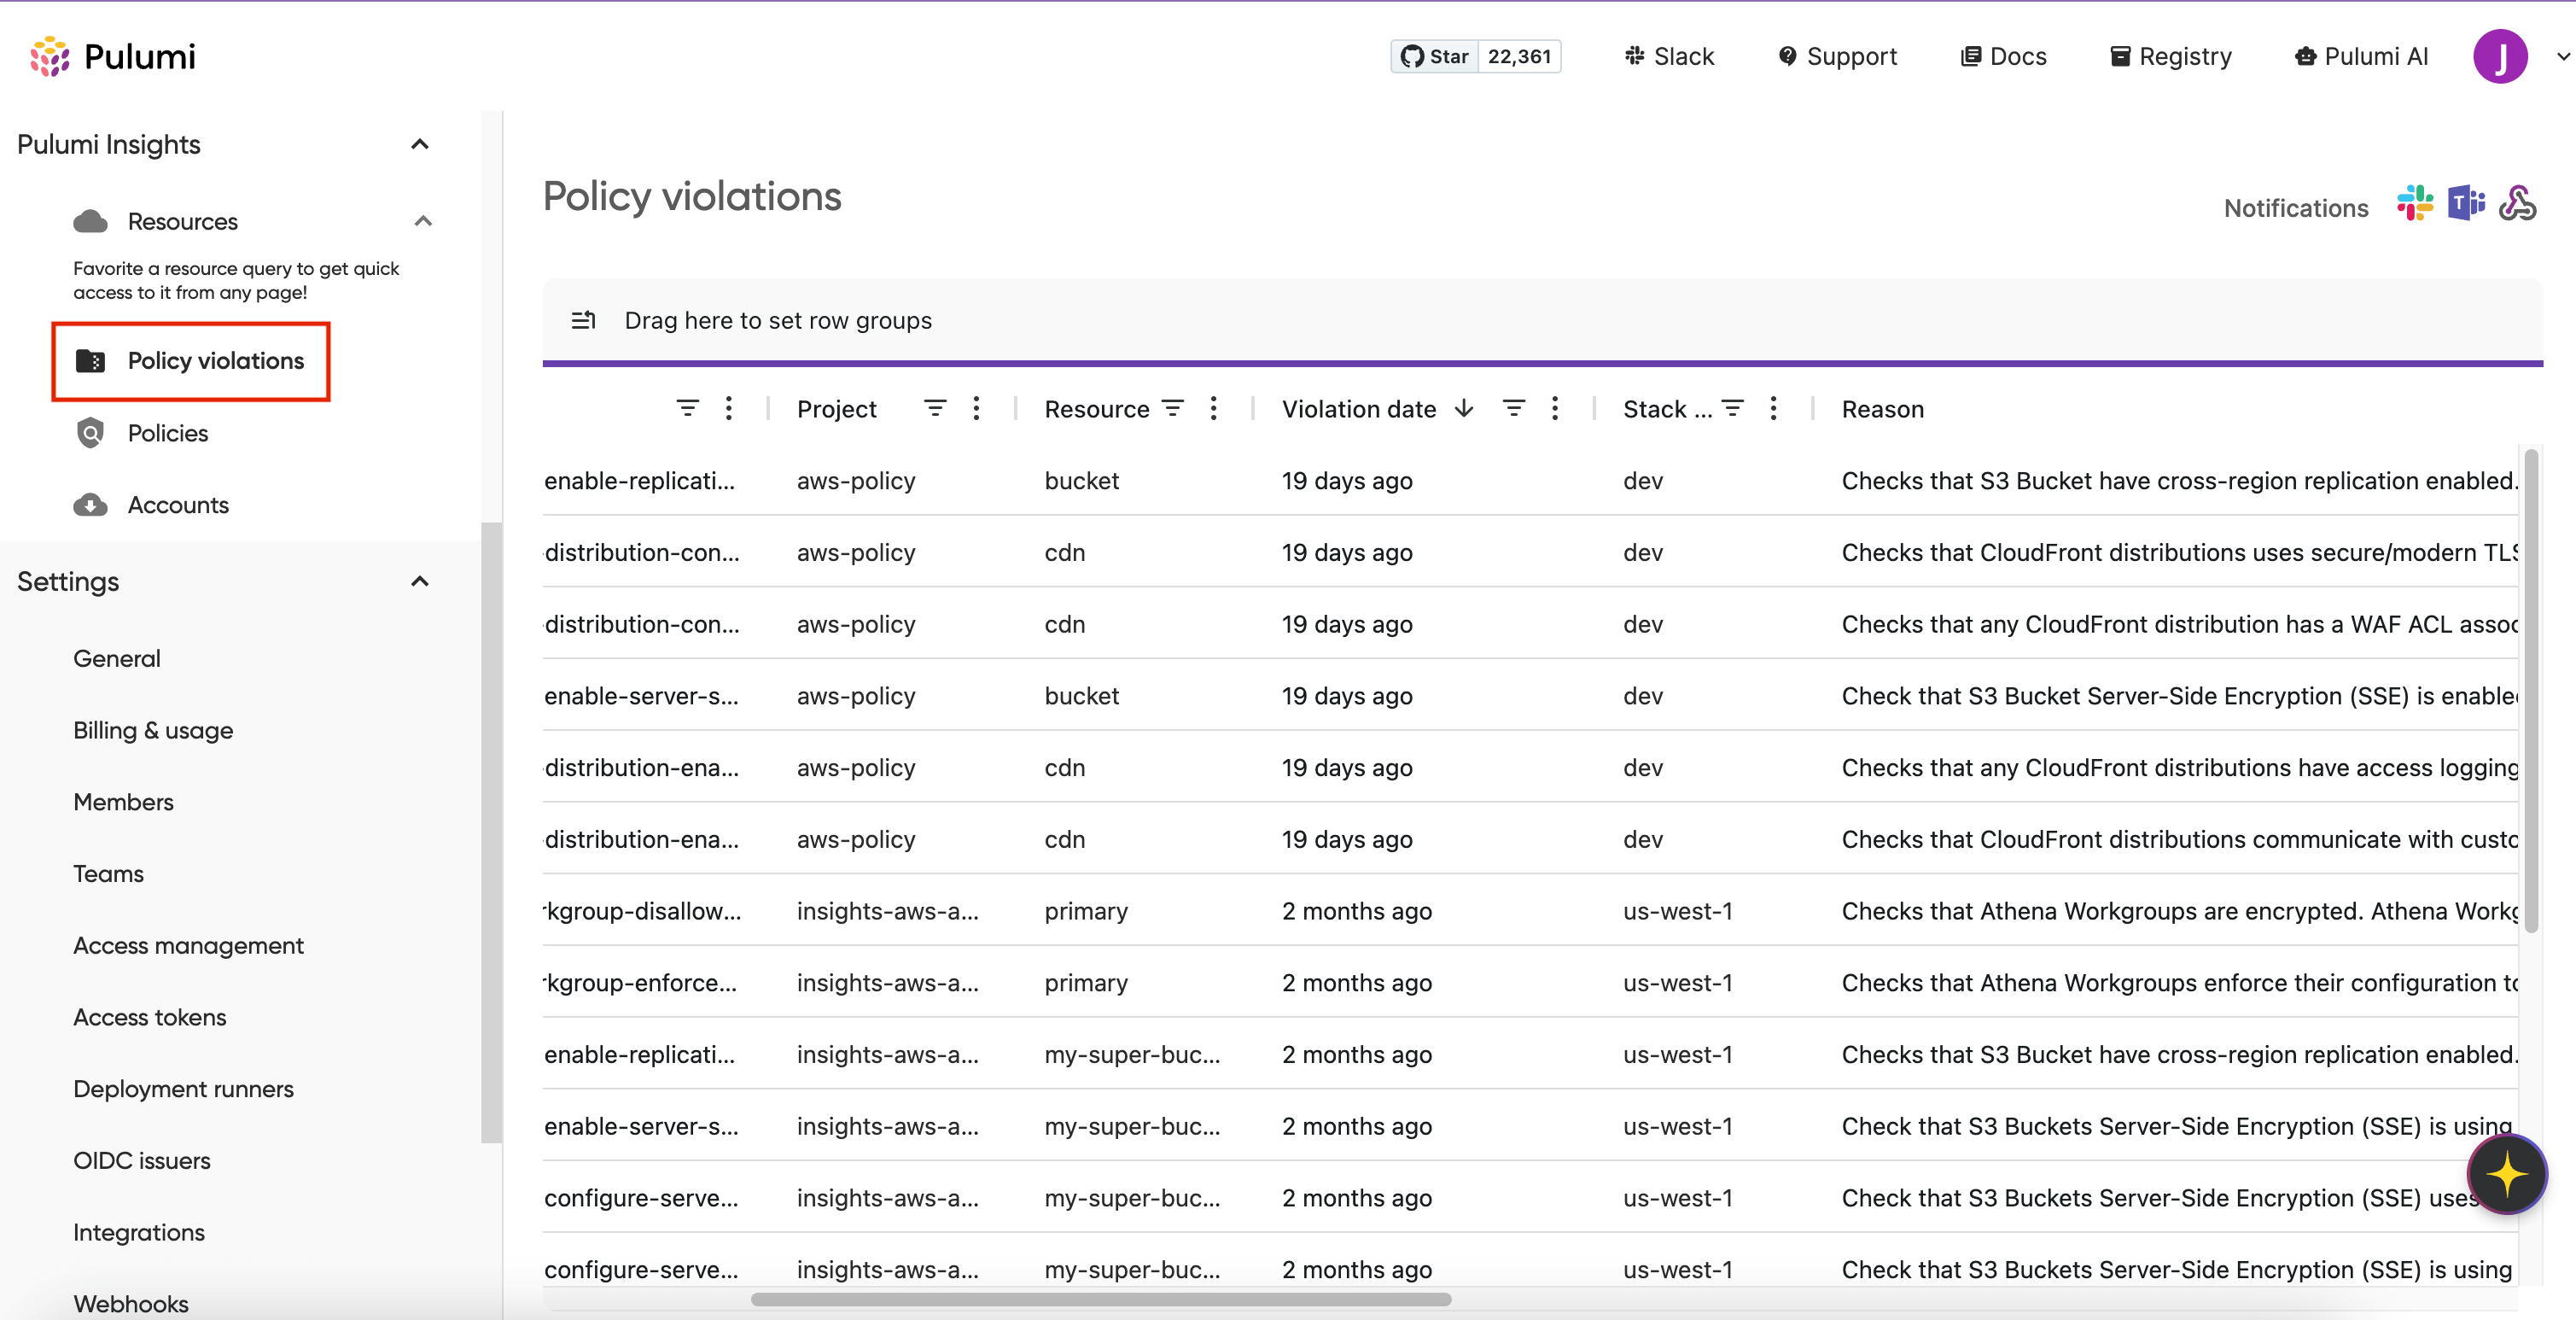Screen dimensions: 2576x1320
Task: Open the Resource column three-dot menu
Action: (1213, 408)
